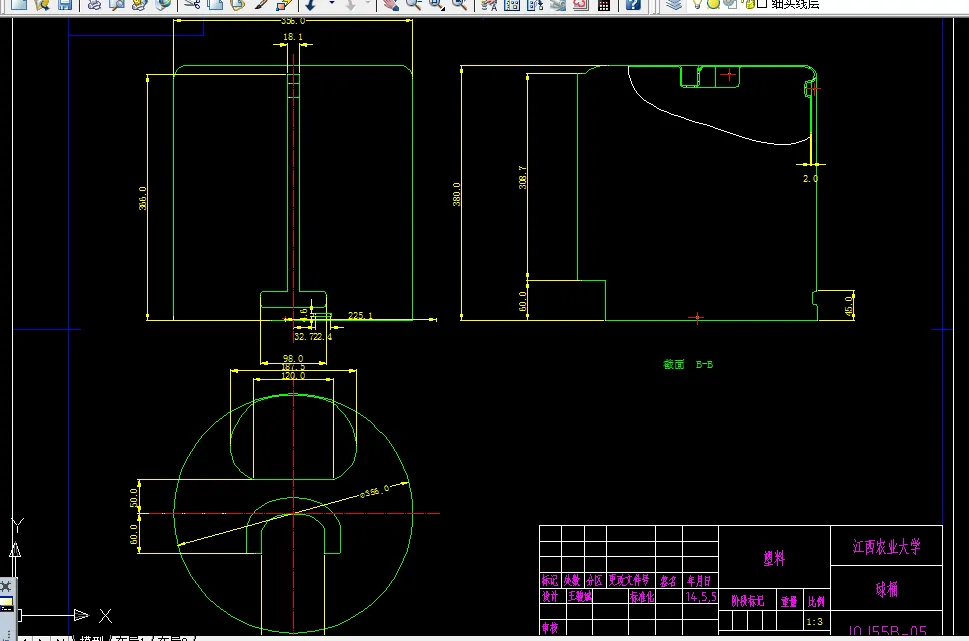Open the Properties palette icon

pyautogui.click(x=489, y=4)
